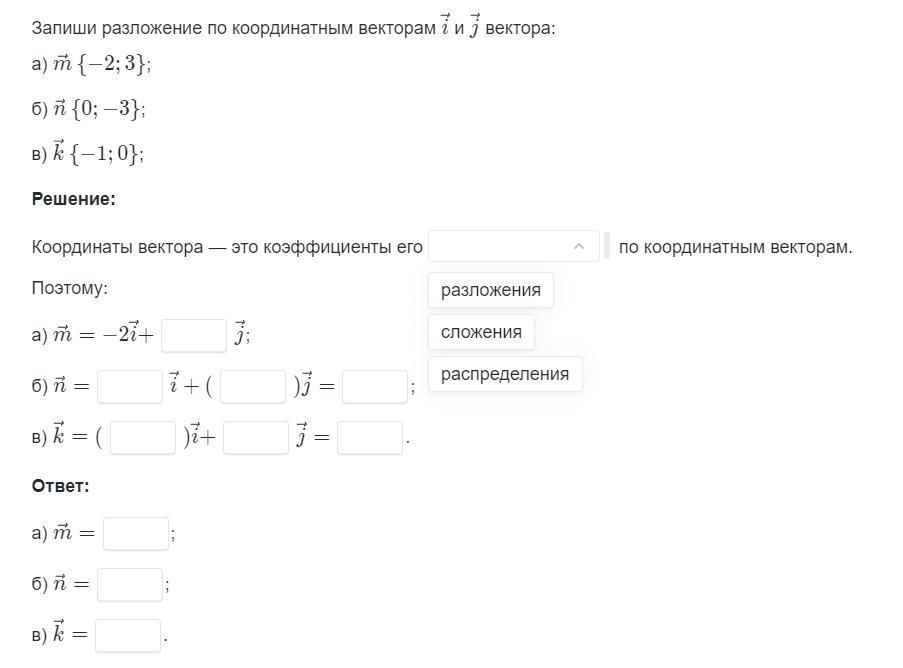Image resolution: width=903 pixels, height=668 pixels.
Task: Select the result field for vector k in the solution
Action: [x=370, y=438]
